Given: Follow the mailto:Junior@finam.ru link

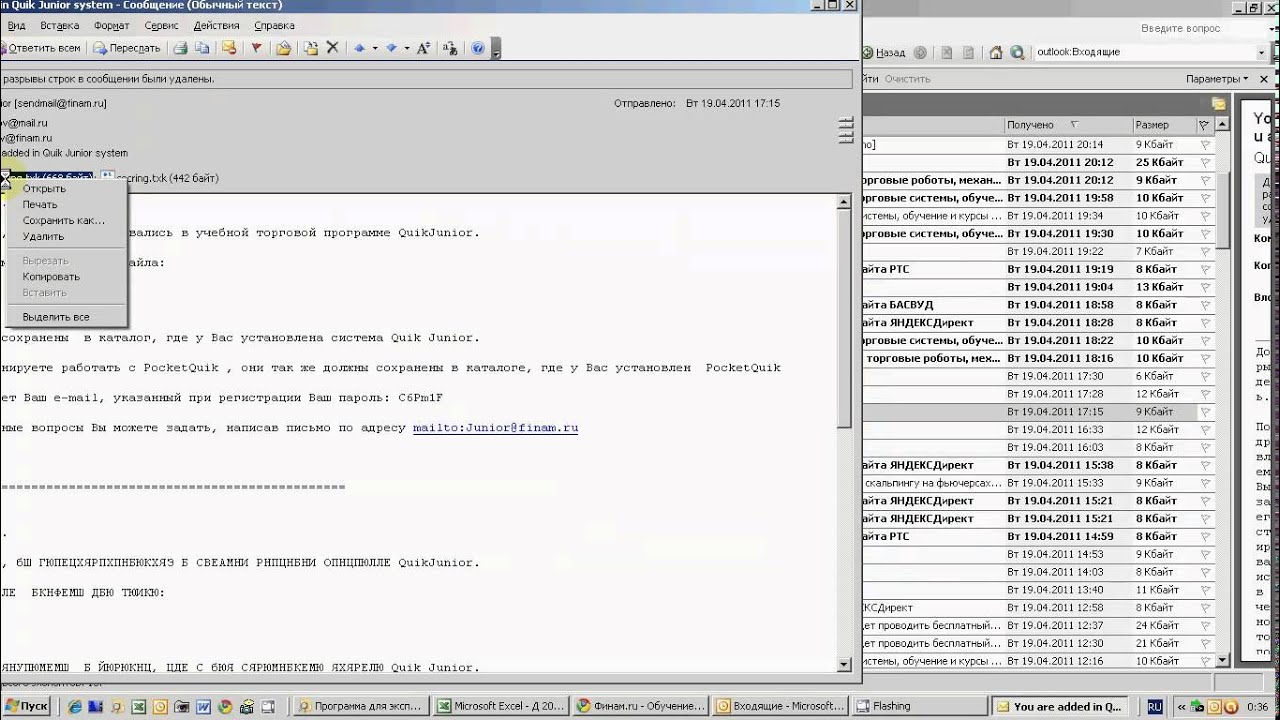Looking at the screenshot, I should click(496, 427).
